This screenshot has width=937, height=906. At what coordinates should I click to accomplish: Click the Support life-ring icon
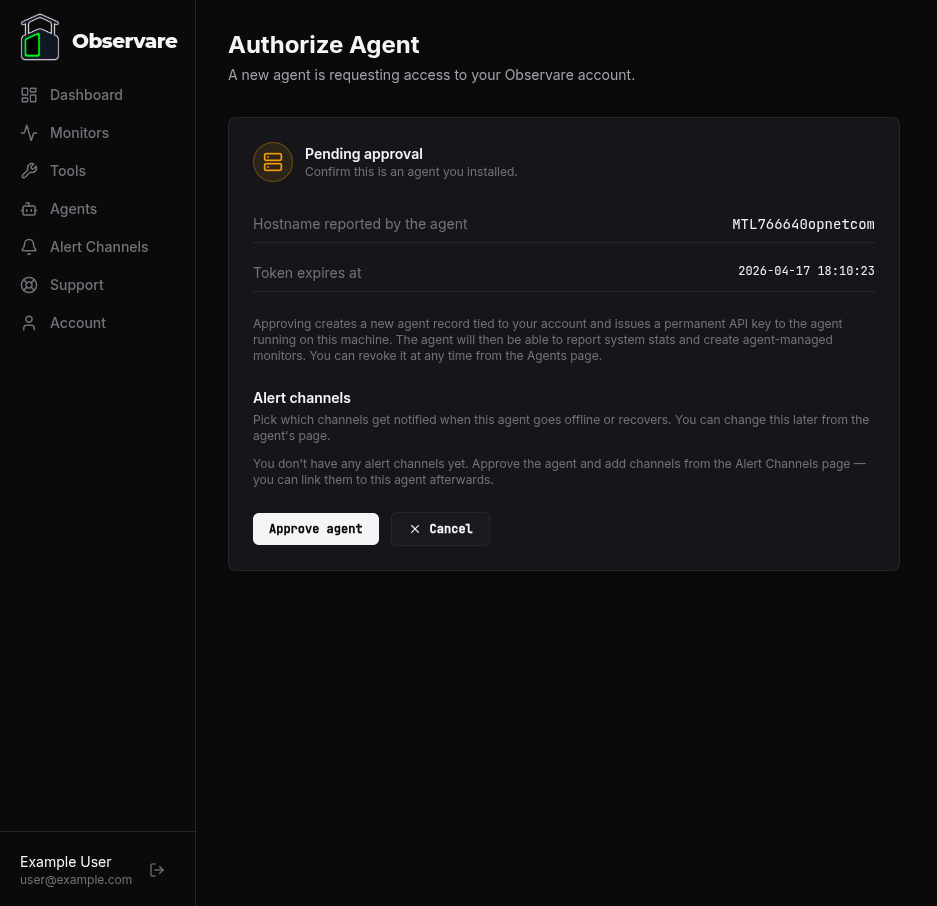coord(29,285)
